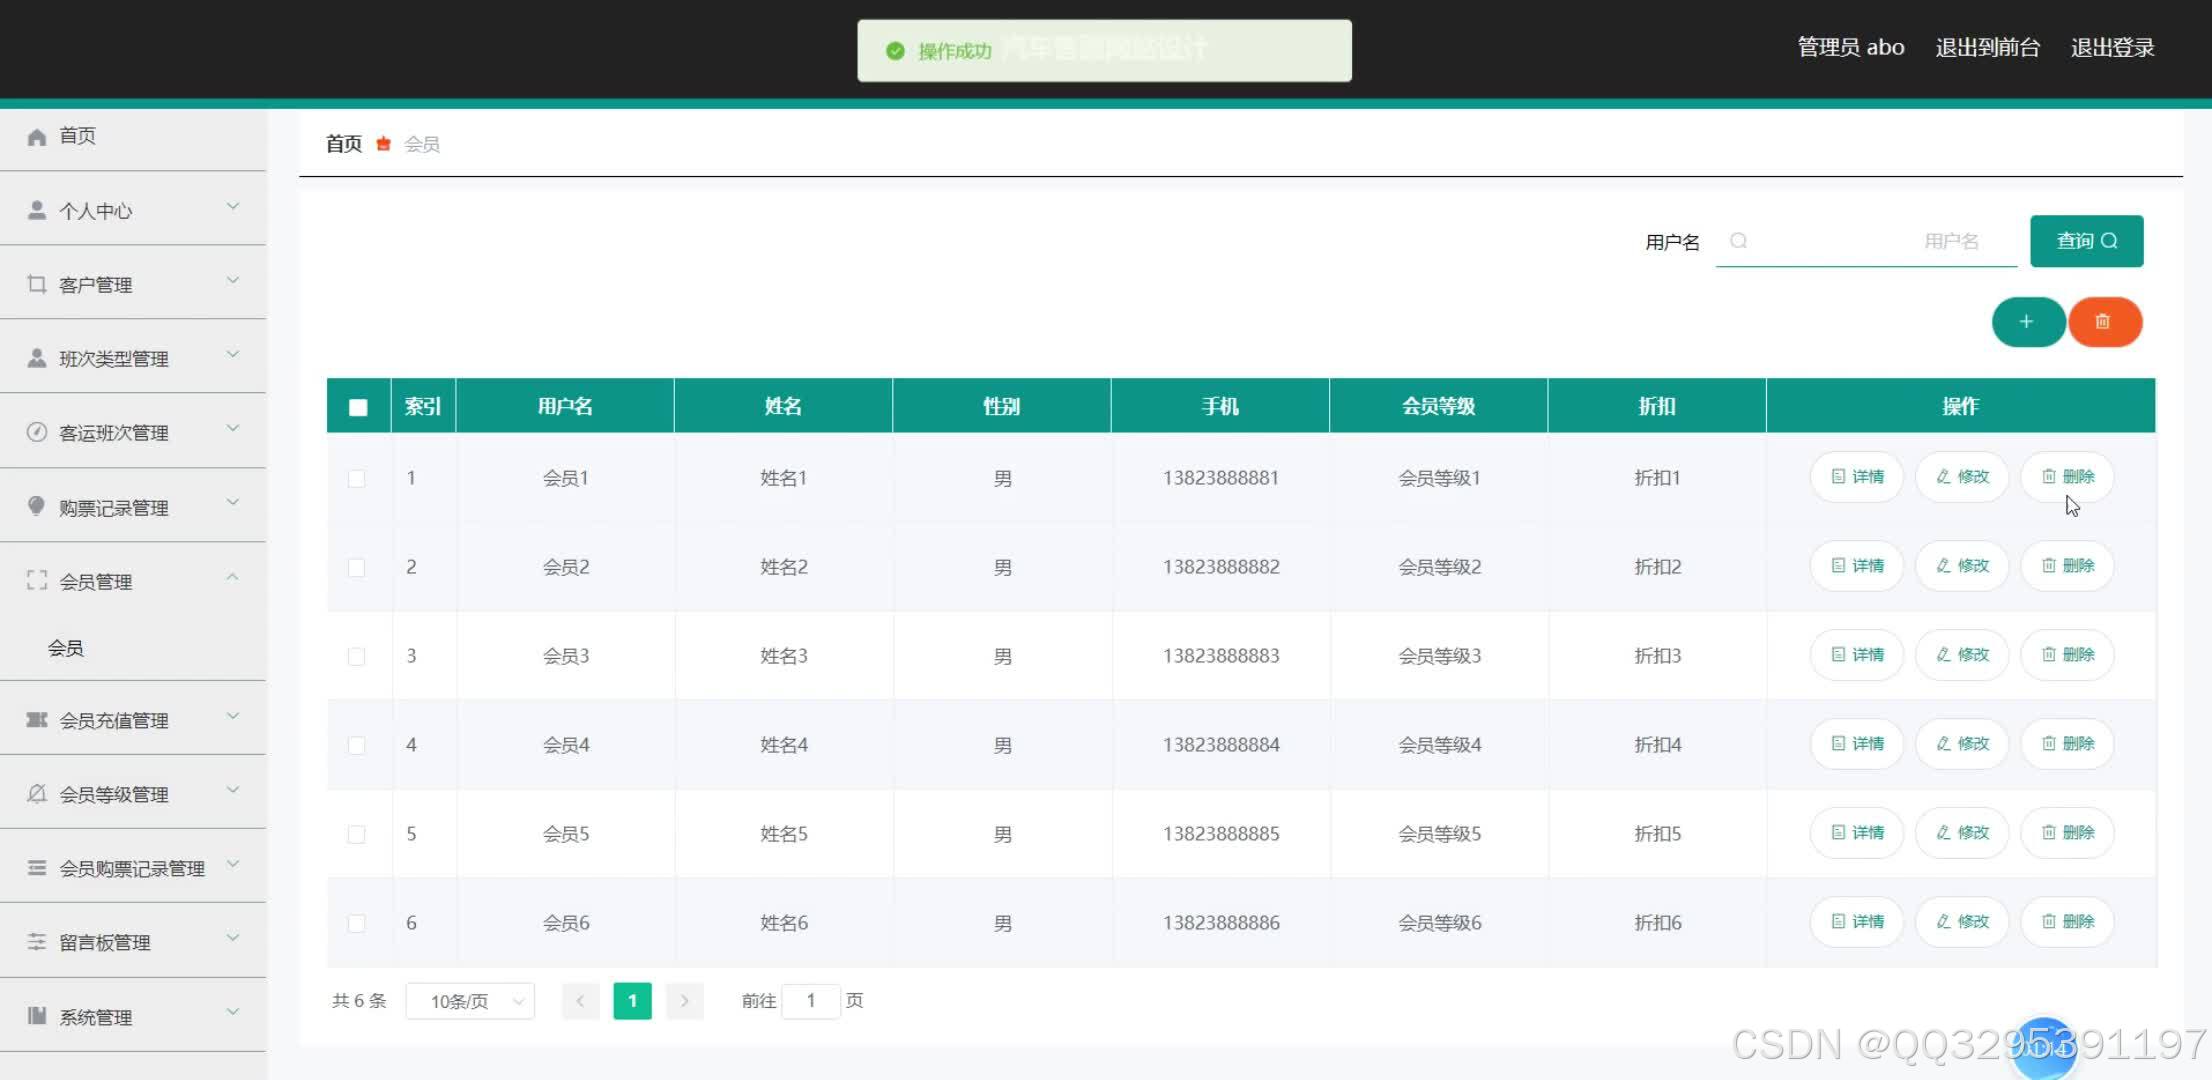Image resolution: width=2212 pixels, height=1080 pixels.
Task: Open the 10条/页 page size dropdown
Action: coord(470,1001)
